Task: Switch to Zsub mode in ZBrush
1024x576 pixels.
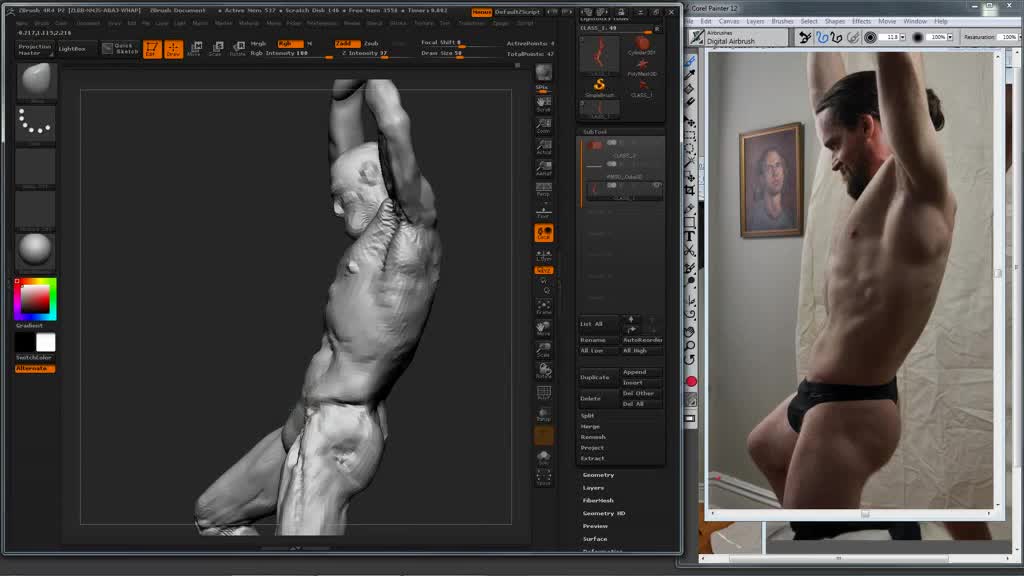Action: (x=372, y=44)
